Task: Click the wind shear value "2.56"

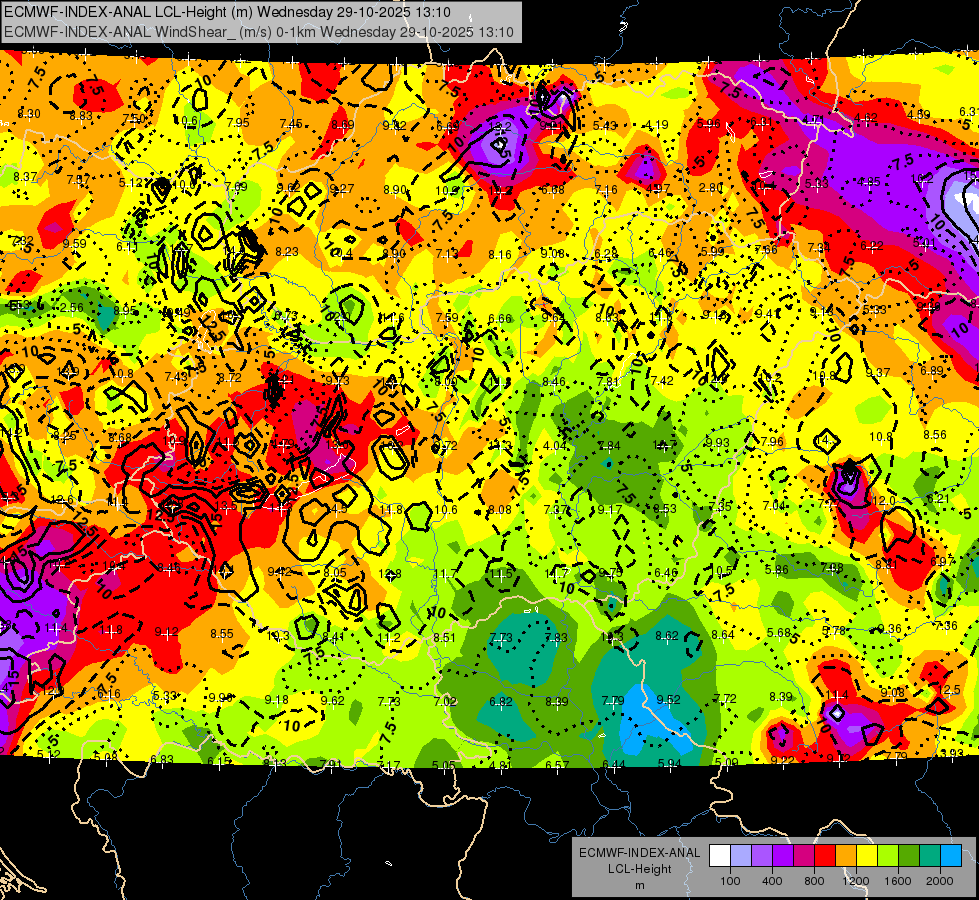Action: tap(72, 308)
